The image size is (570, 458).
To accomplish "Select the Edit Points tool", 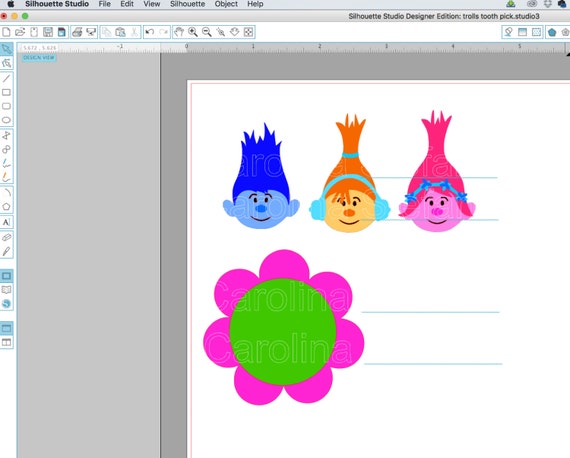I will (7, 63).
